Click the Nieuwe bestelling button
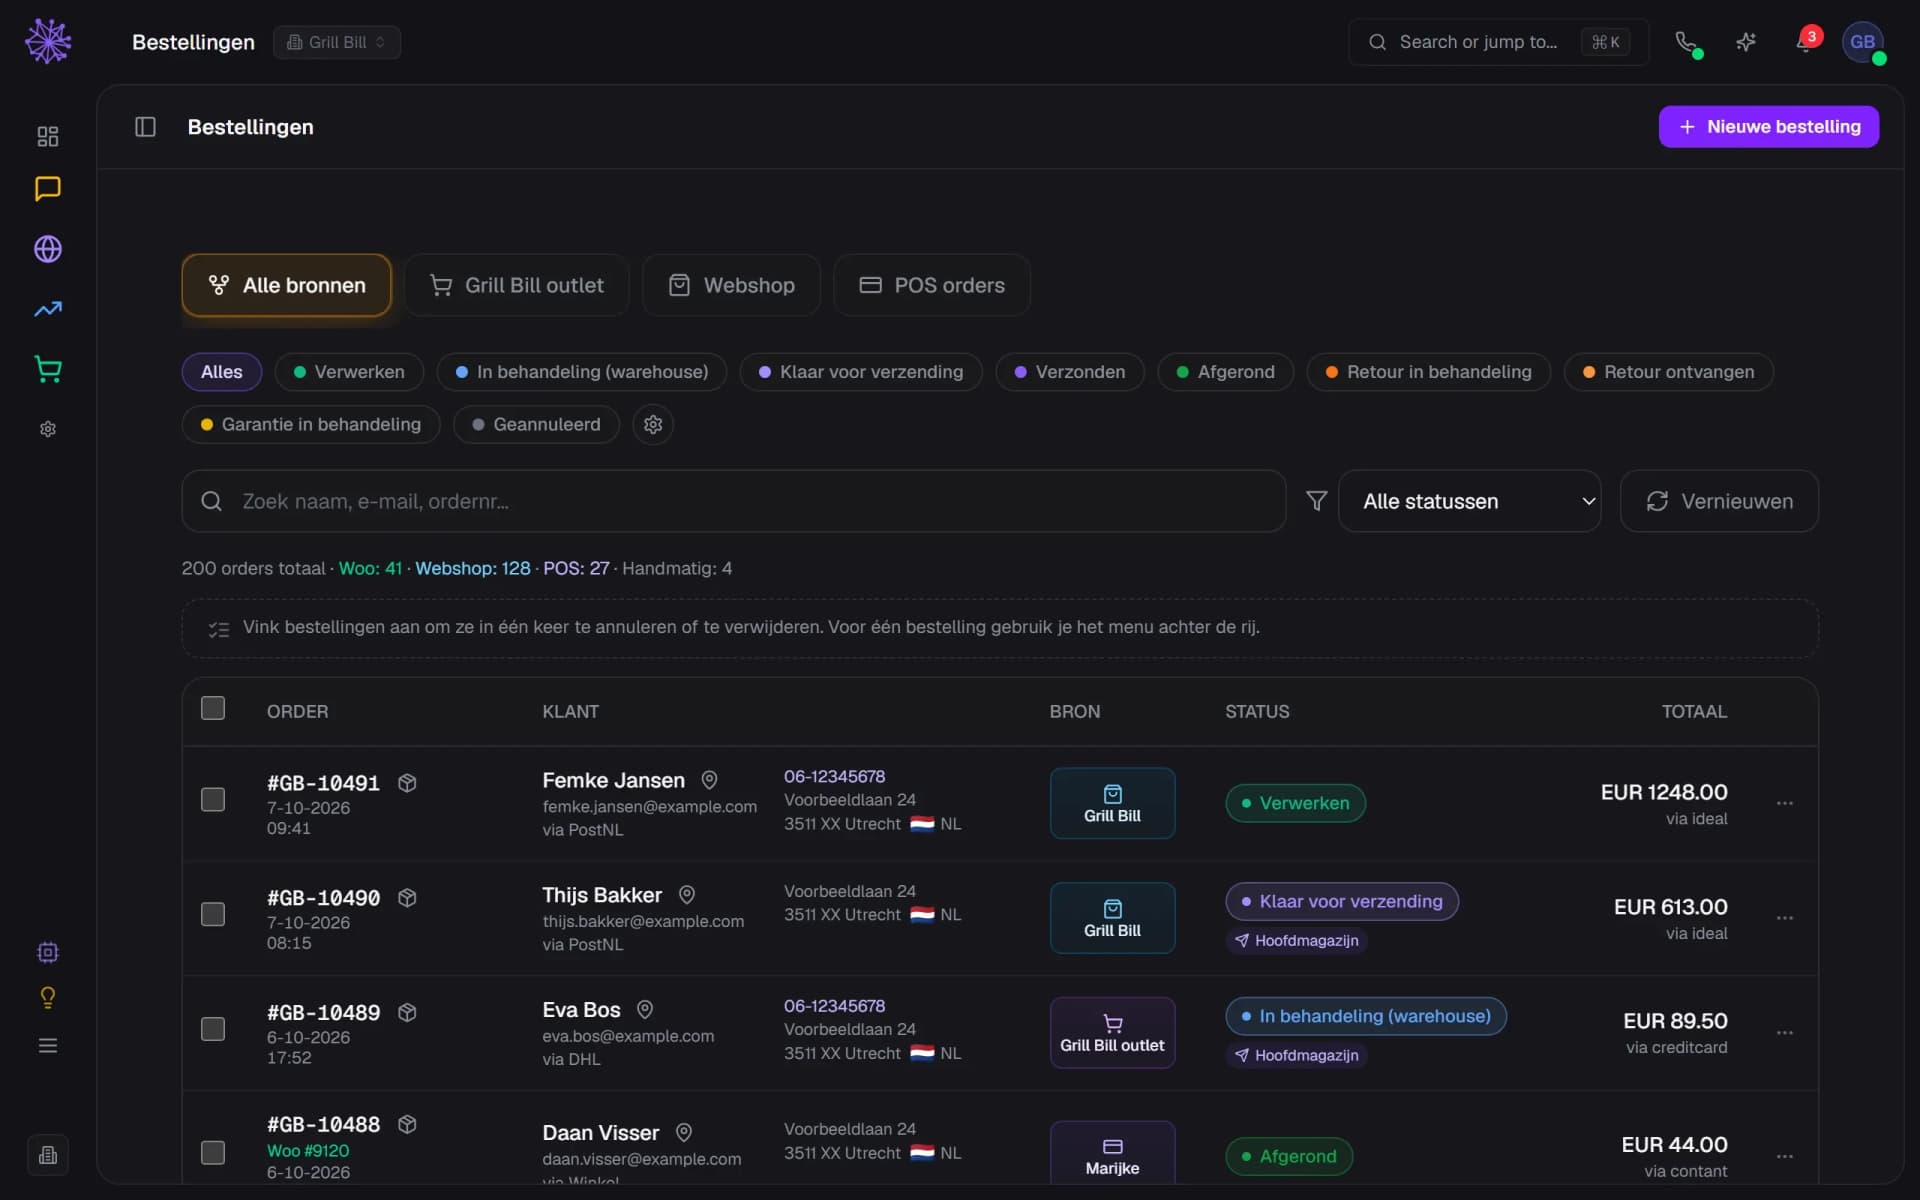Screen dimensions: 1920x1200 point(1768,127)
